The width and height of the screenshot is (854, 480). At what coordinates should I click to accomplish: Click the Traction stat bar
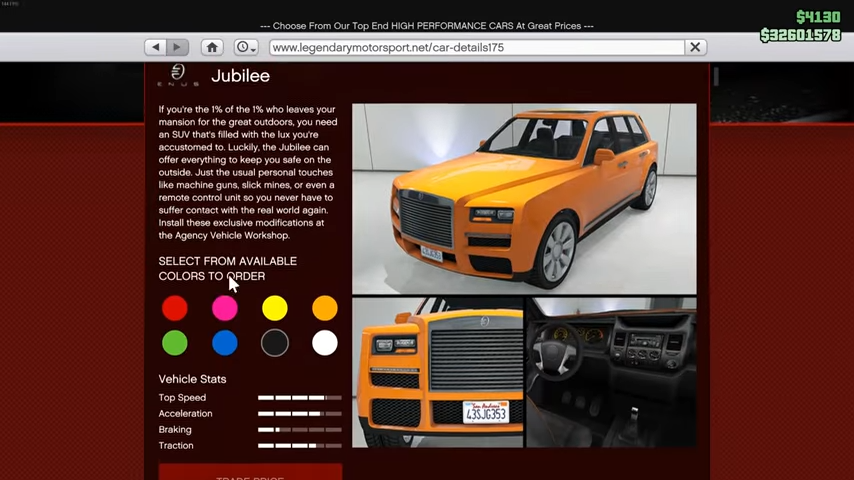pos(300,446)
